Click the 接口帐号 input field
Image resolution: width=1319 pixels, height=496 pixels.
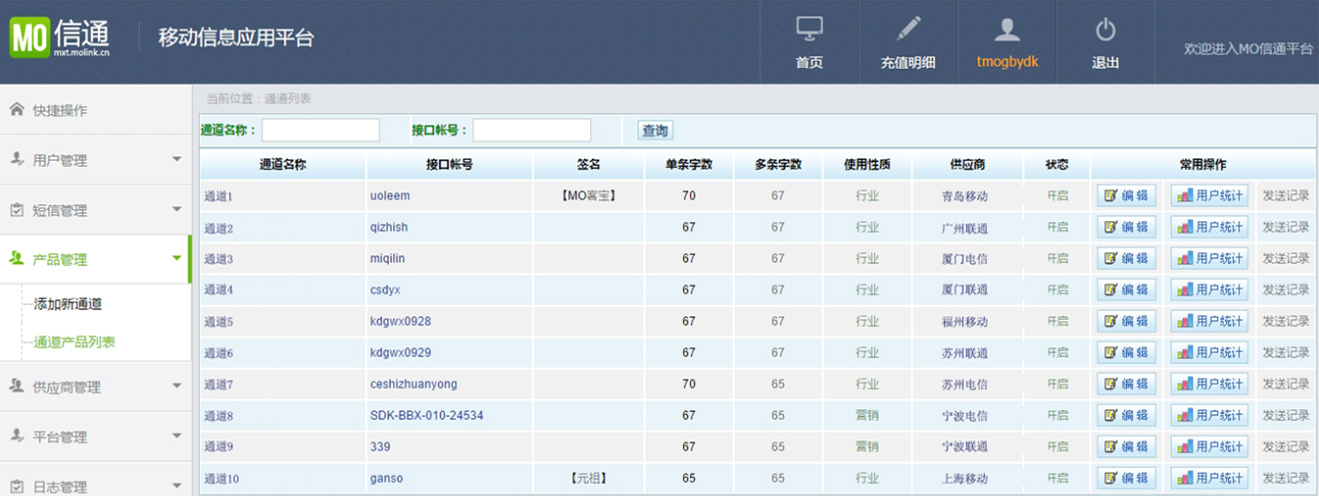click(531, 131)
